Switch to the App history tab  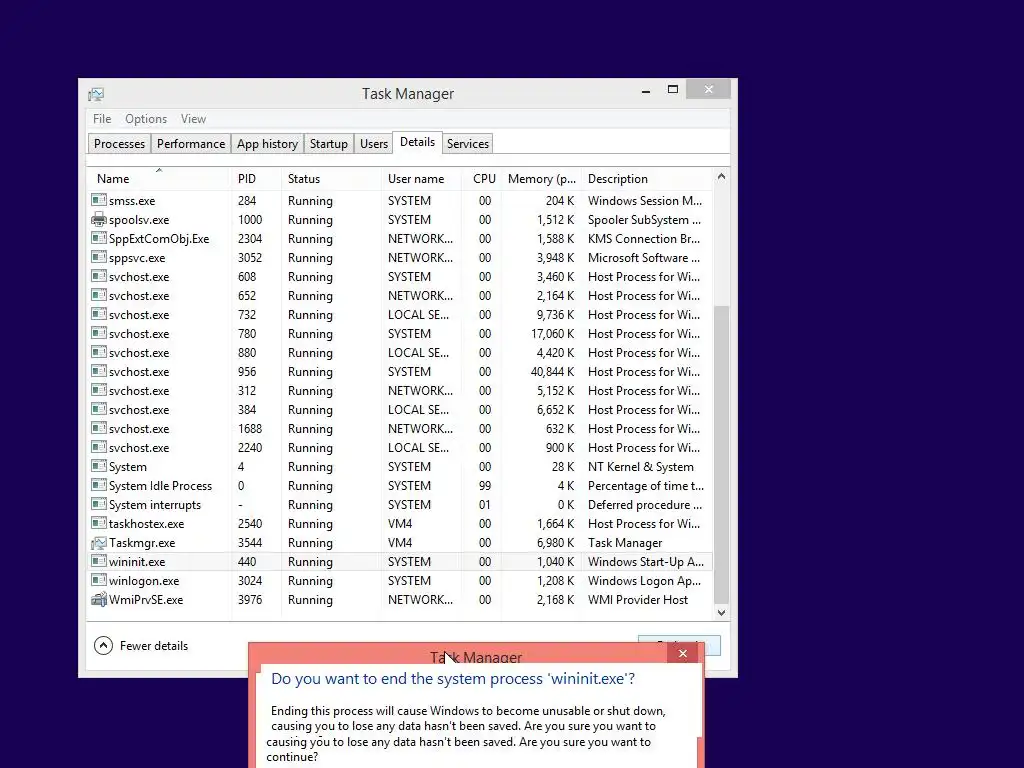coord(267,144)
